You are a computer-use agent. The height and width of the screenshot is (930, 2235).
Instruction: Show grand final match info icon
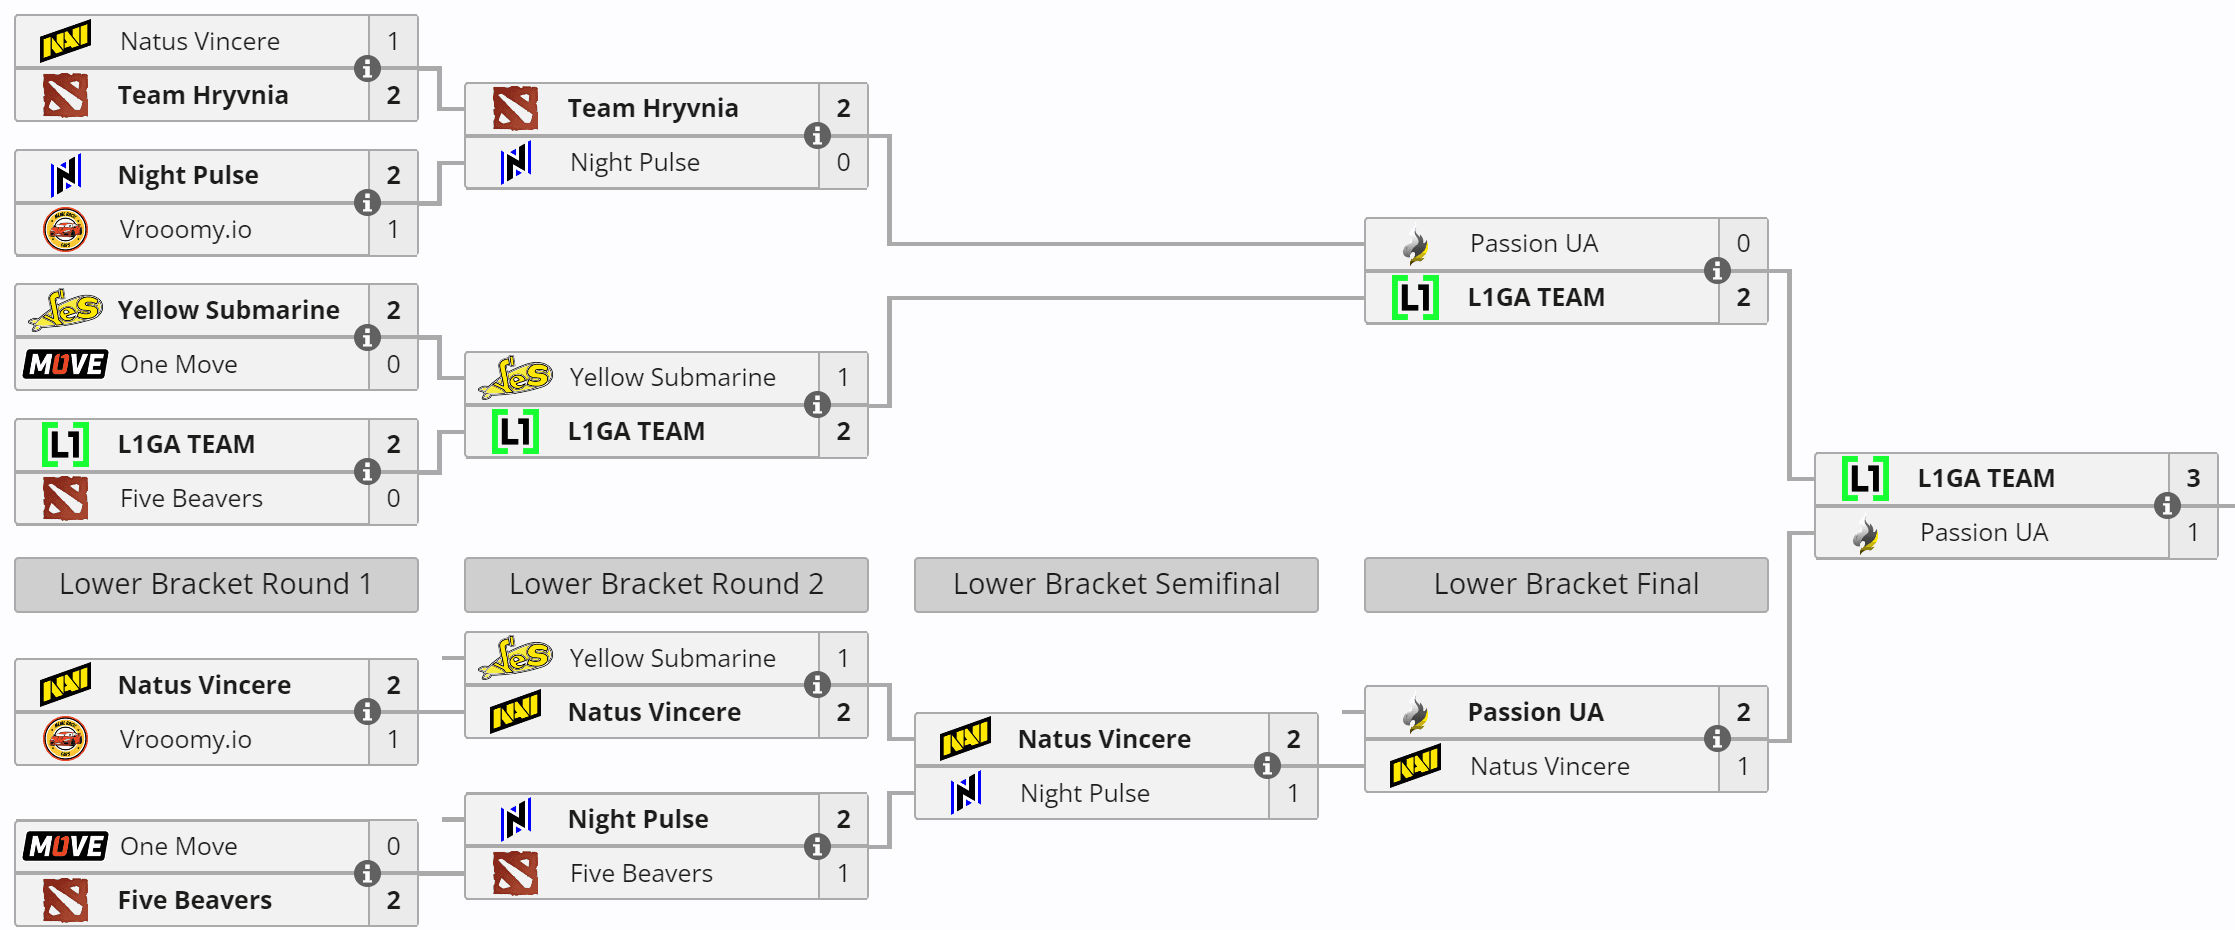(x=2167, y=505)
